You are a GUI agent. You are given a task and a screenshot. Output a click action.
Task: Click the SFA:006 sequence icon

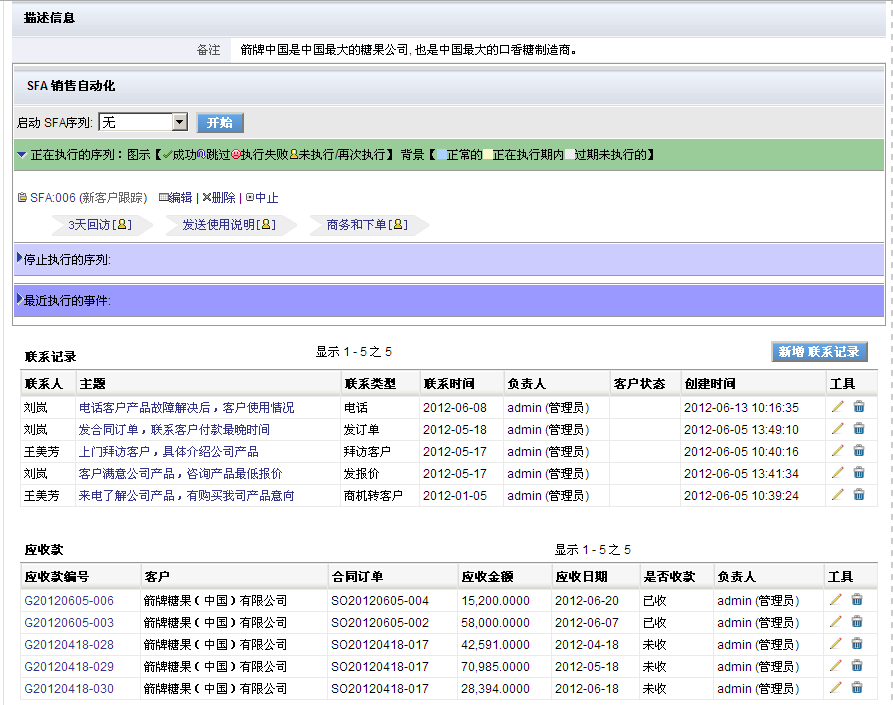coord(22,198)
